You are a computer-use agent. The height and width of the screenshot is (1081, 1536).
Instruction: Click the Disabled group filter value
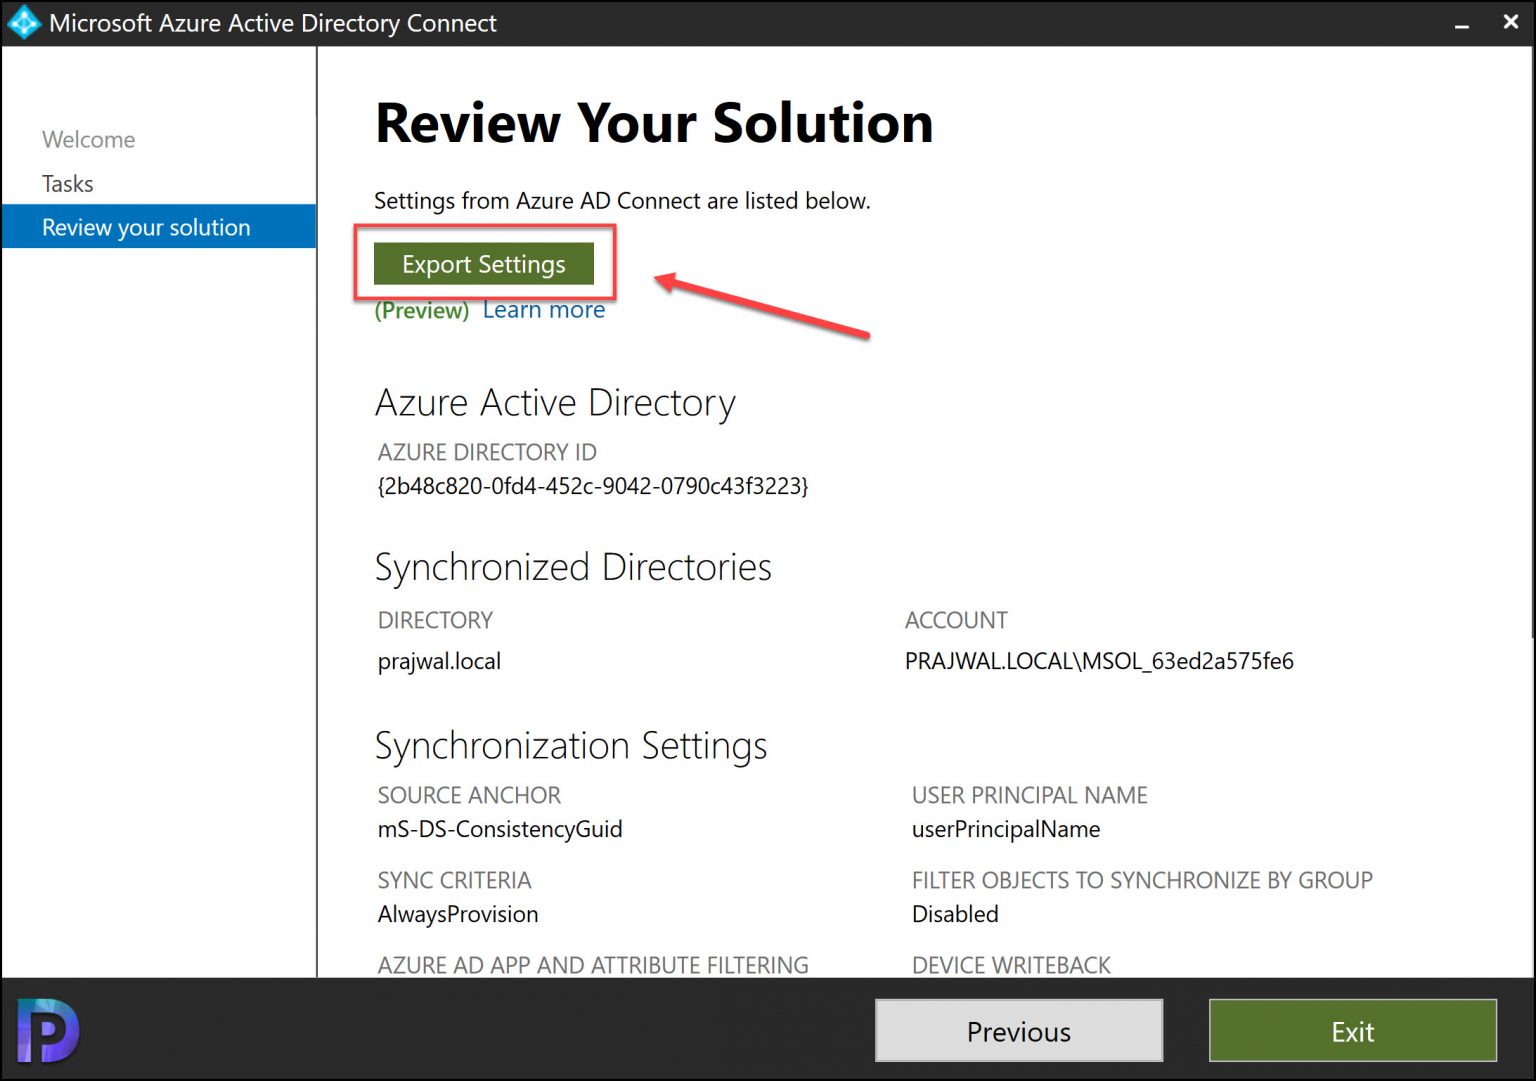tap(955, 914)
